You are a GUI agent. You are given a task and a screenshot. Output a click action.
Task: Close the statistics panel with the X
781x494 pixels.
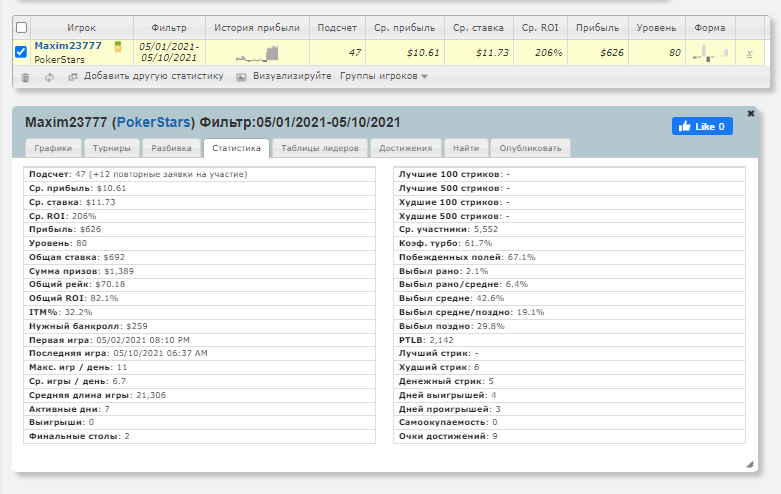click(751, 114)
